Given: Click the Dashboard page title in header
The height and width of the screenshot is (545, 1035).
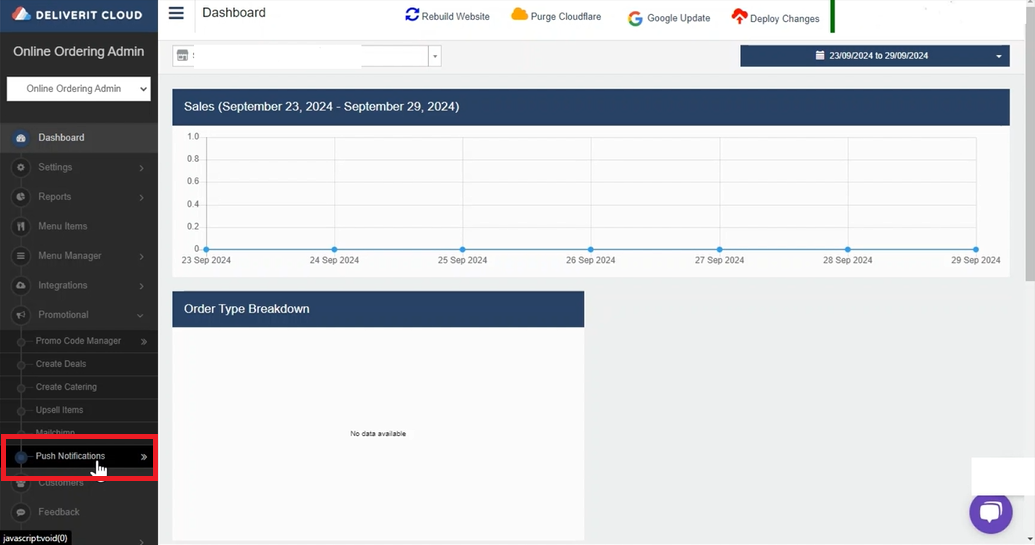Looking at the screenshot, I should tap(234, 13).
